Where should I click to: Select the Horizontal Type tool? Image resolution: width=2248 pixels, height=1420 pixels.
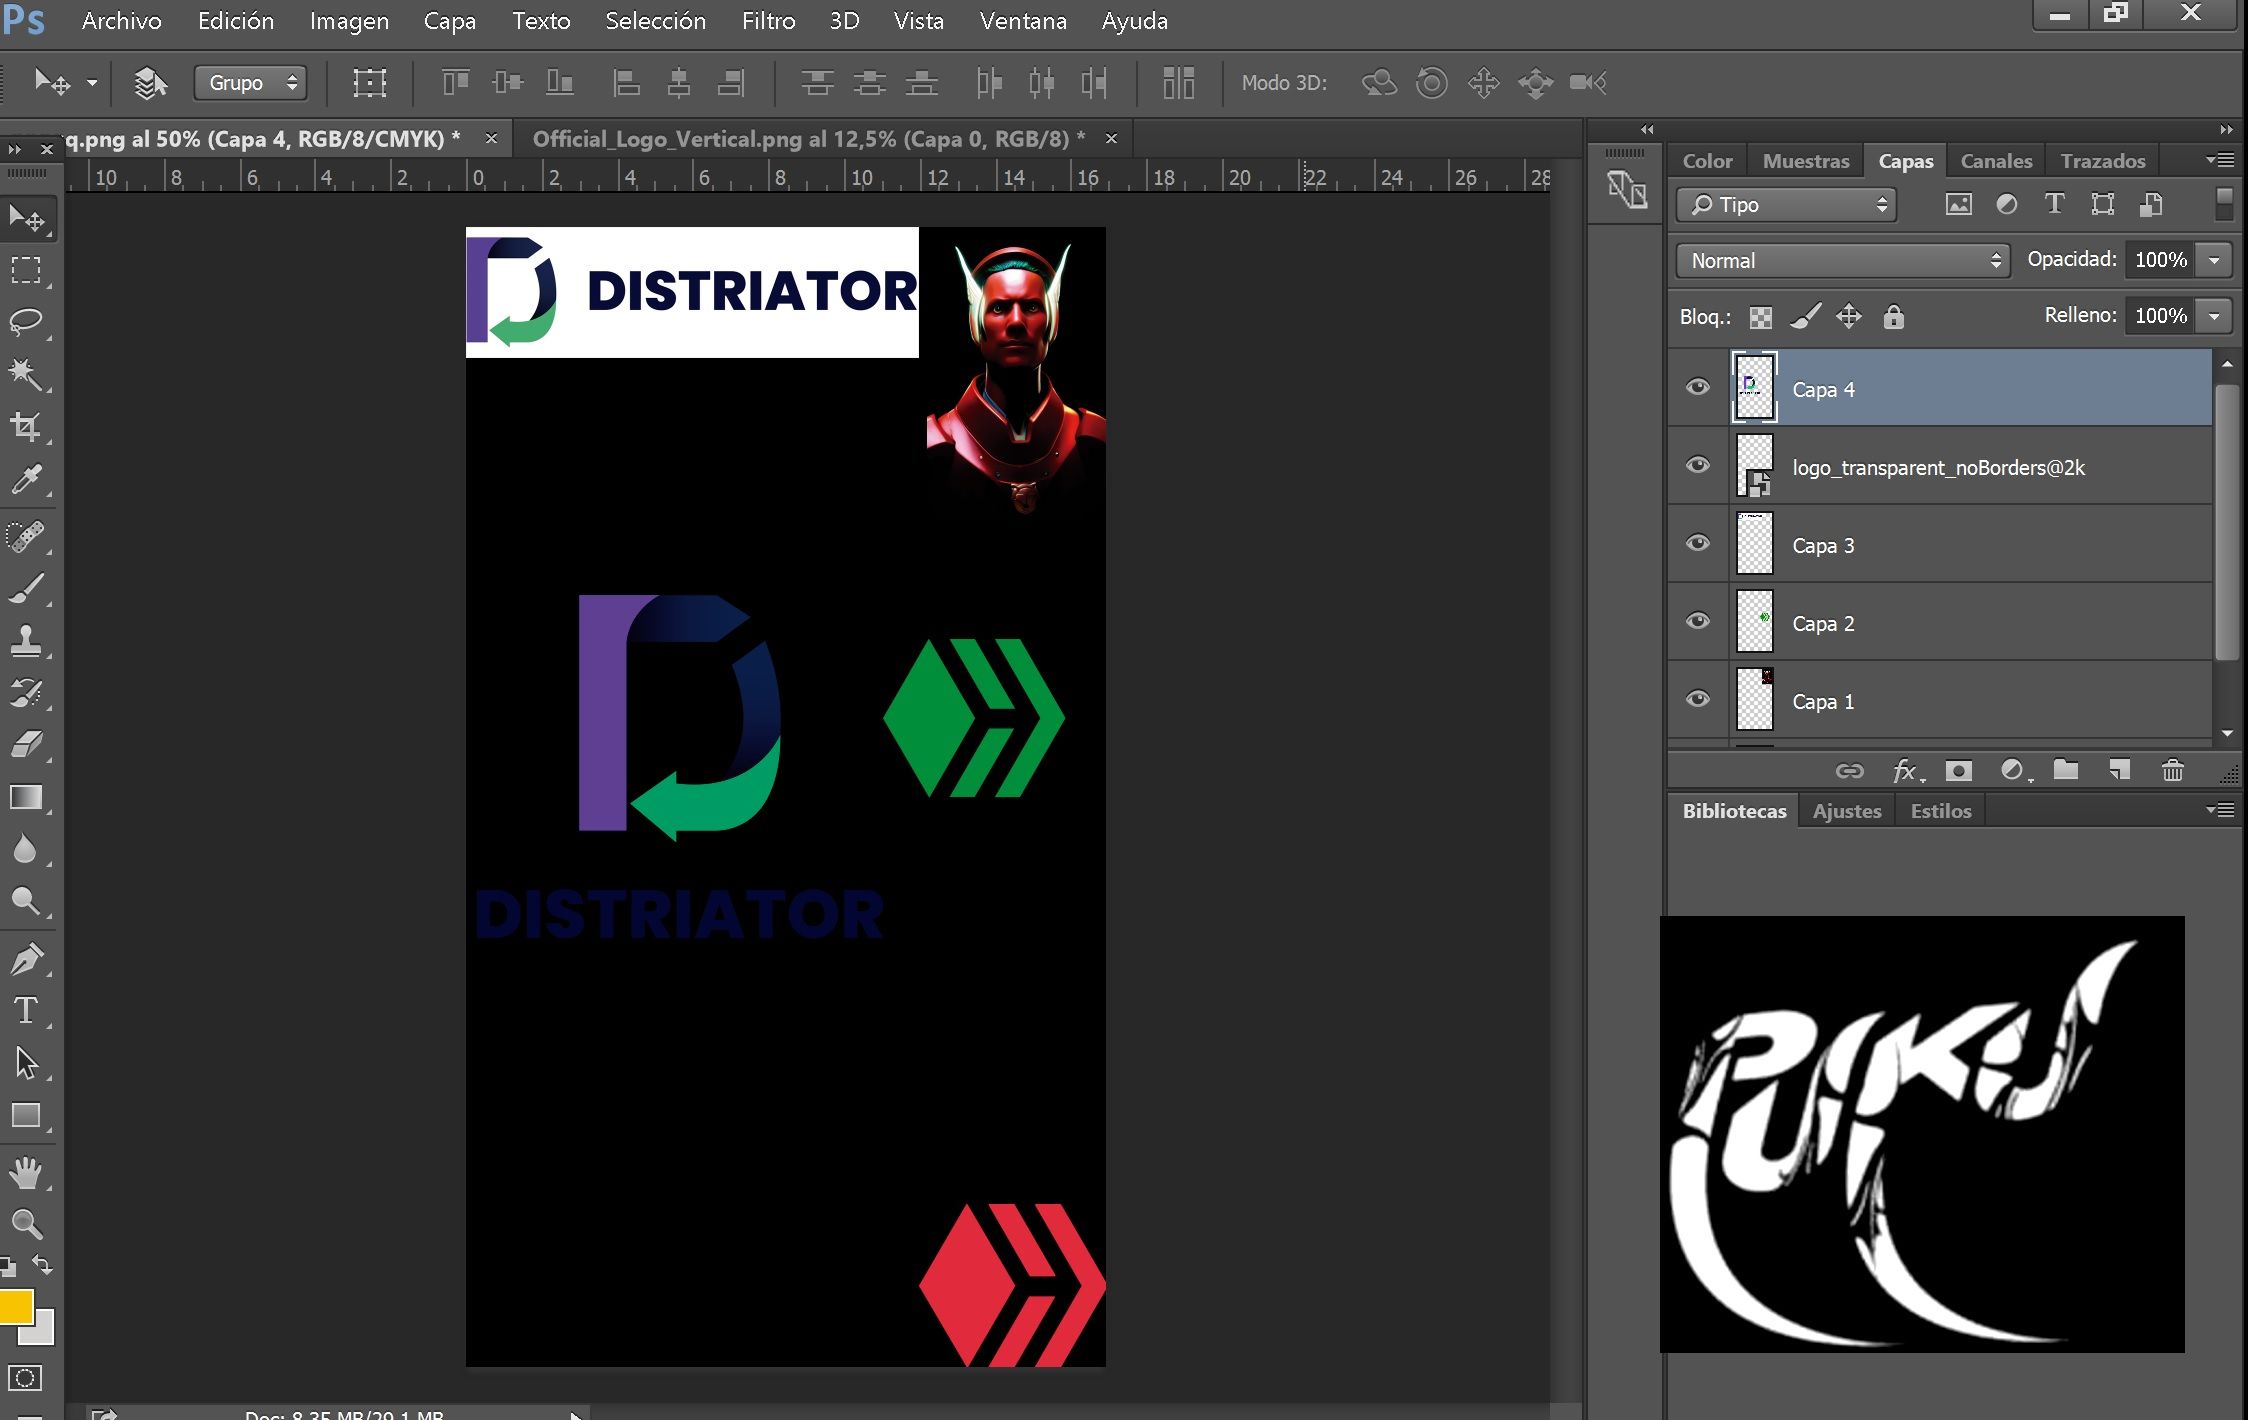point(26,1010)
